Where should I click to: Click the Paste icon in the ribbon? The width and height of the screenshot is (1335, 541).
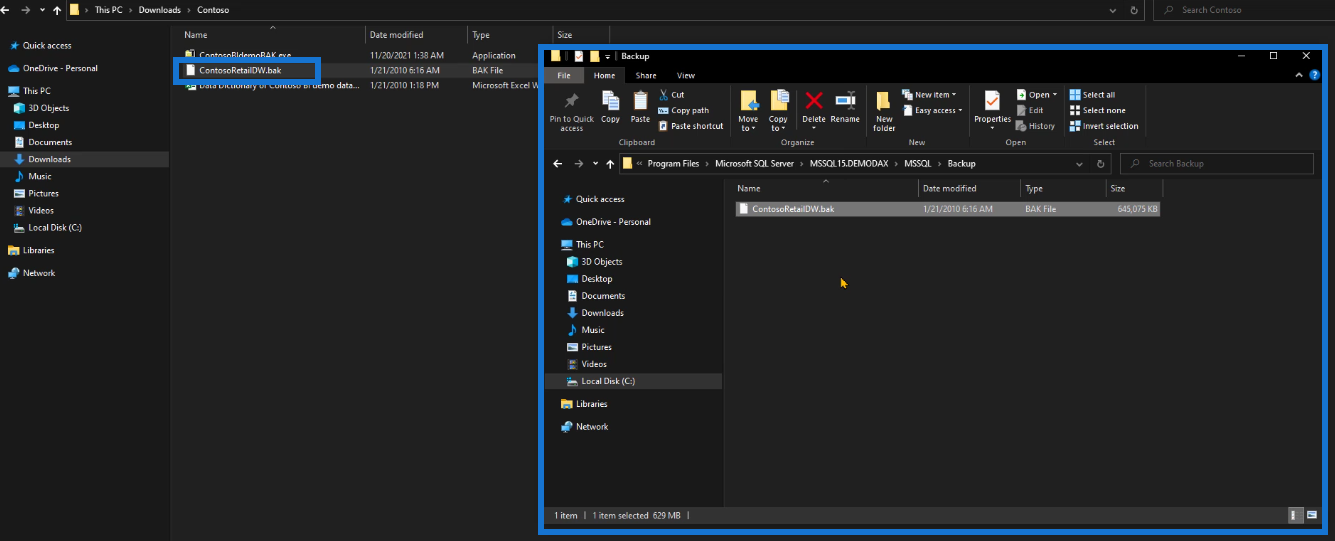click(x=640, y=107)
